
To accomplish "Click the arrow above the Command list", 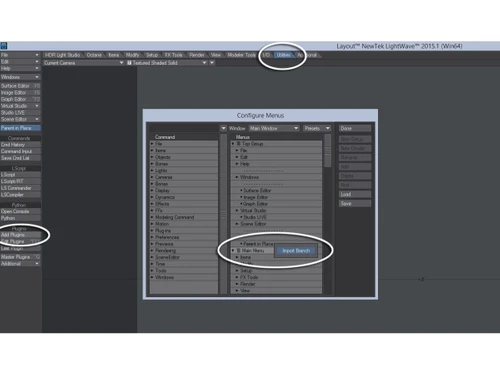I will click(223, 128).
